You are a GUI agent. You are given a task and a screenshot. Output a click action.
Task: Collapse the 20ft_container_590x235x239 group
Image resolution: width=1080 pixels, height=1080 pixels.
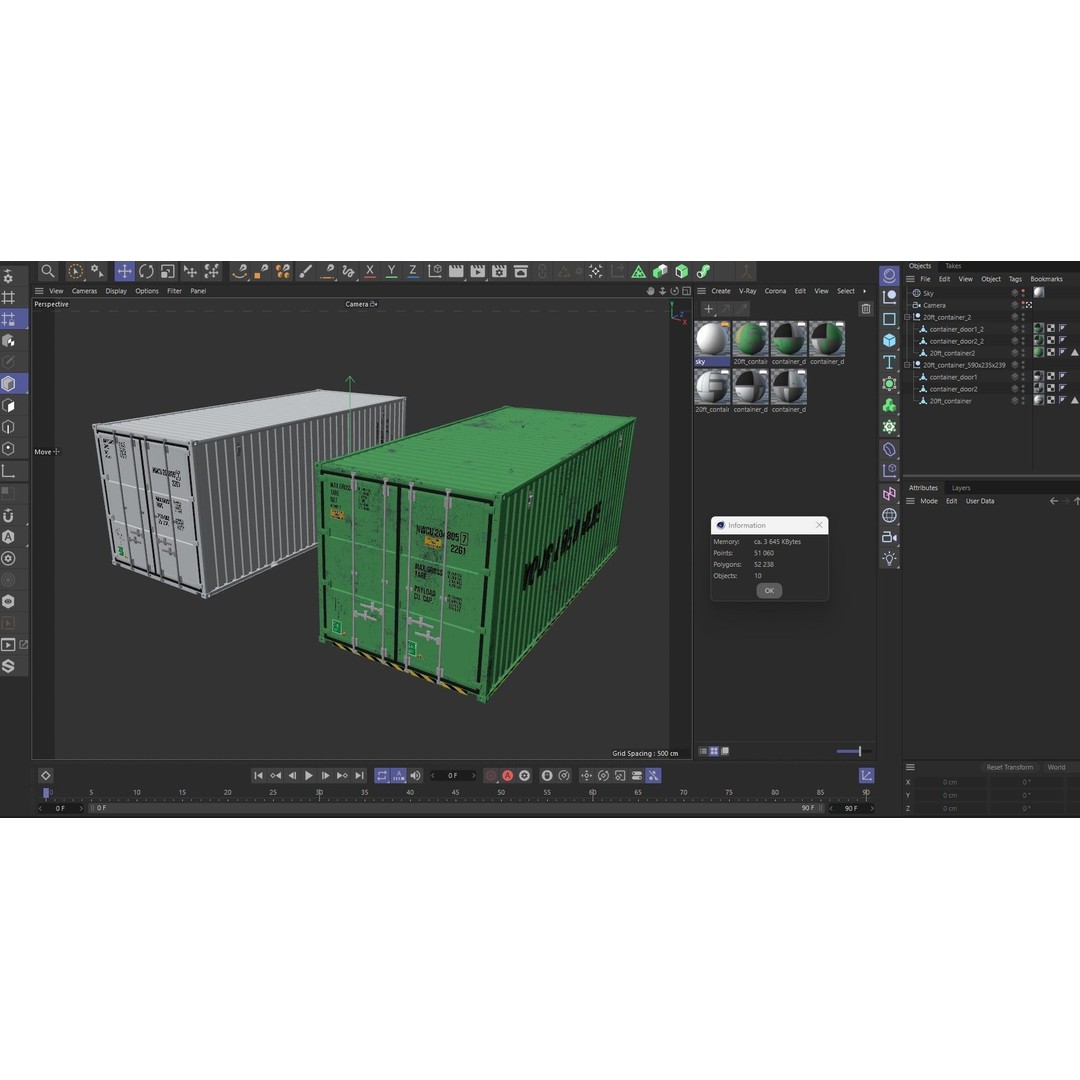click(x=907, y=365)
